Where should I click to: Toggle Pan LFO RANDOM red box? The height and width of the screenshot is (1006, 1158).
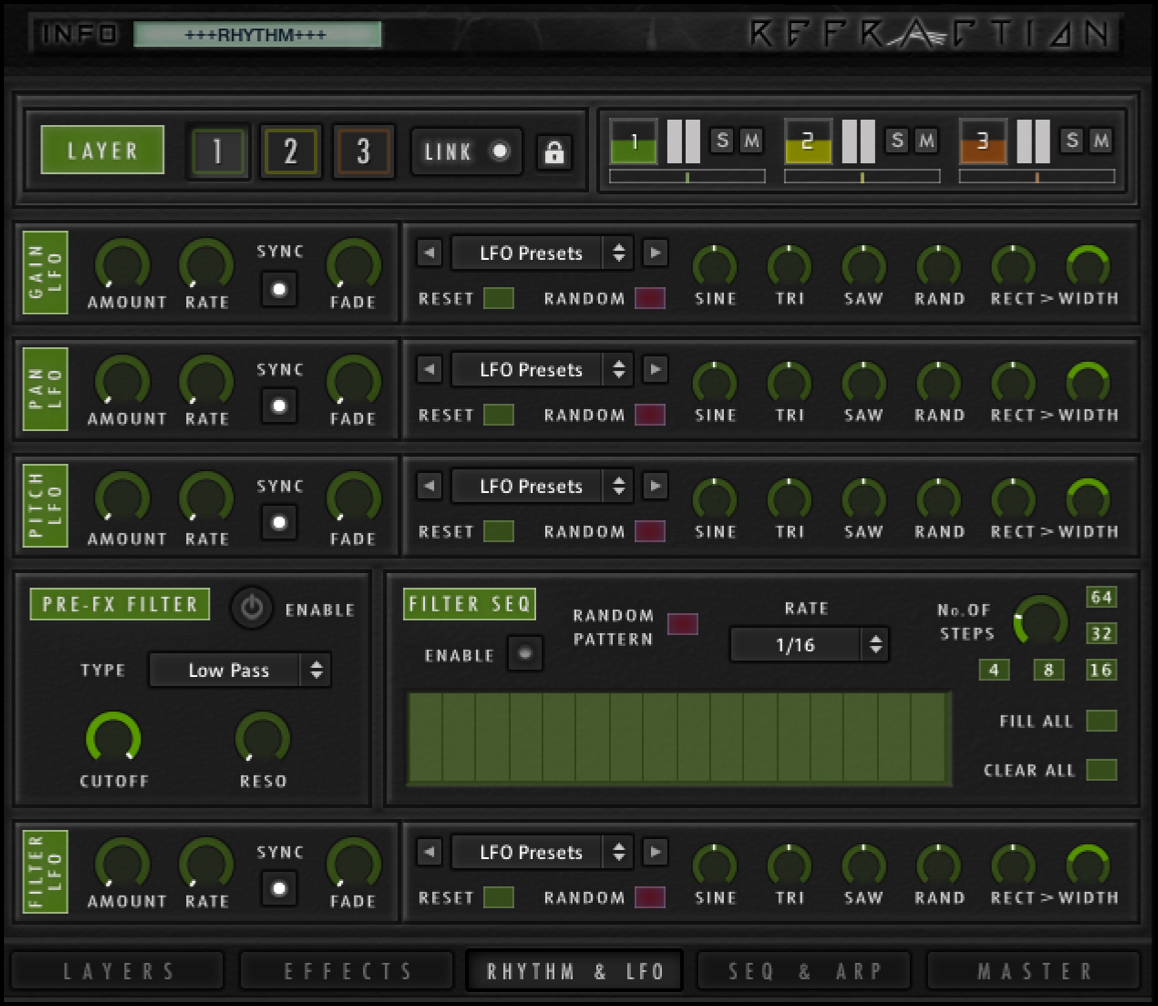[x=650, y=414]
